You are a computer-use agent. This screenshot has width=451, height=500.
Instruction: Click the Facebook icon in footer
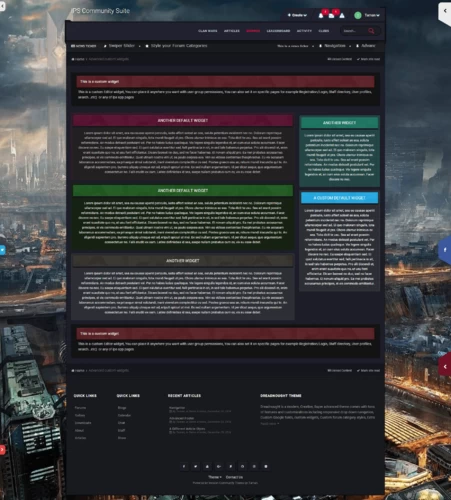point(184,466)
